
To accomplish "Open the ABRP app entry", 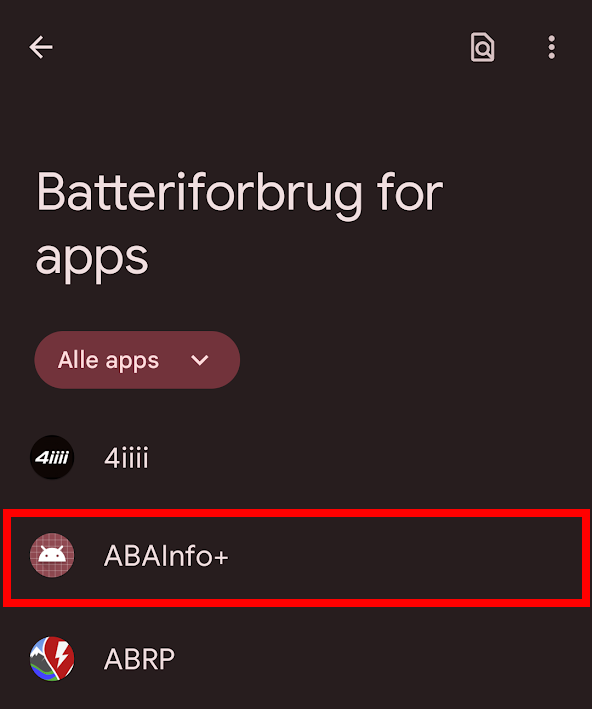I will (296, 658).
